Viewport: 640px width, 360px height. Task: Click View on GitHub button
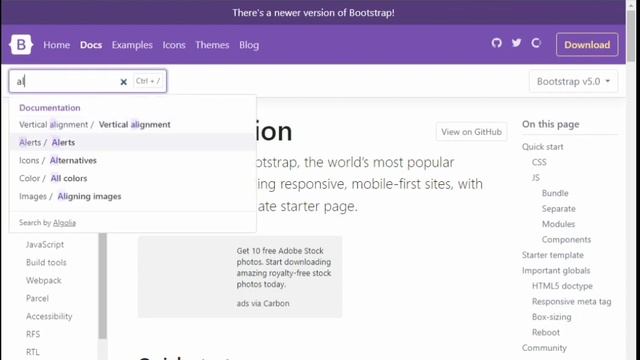click(471, 132)
